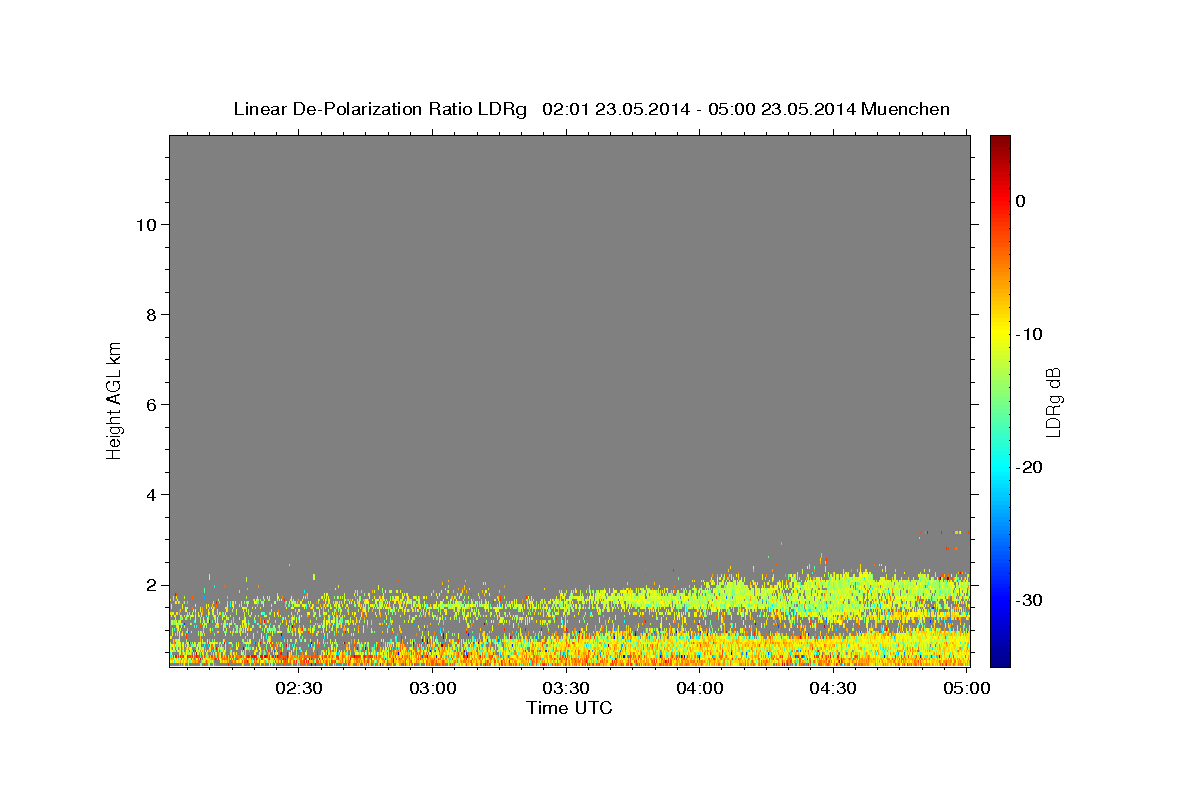
Task: Click the 04:00 time tick label
Action: click(700, 688)
